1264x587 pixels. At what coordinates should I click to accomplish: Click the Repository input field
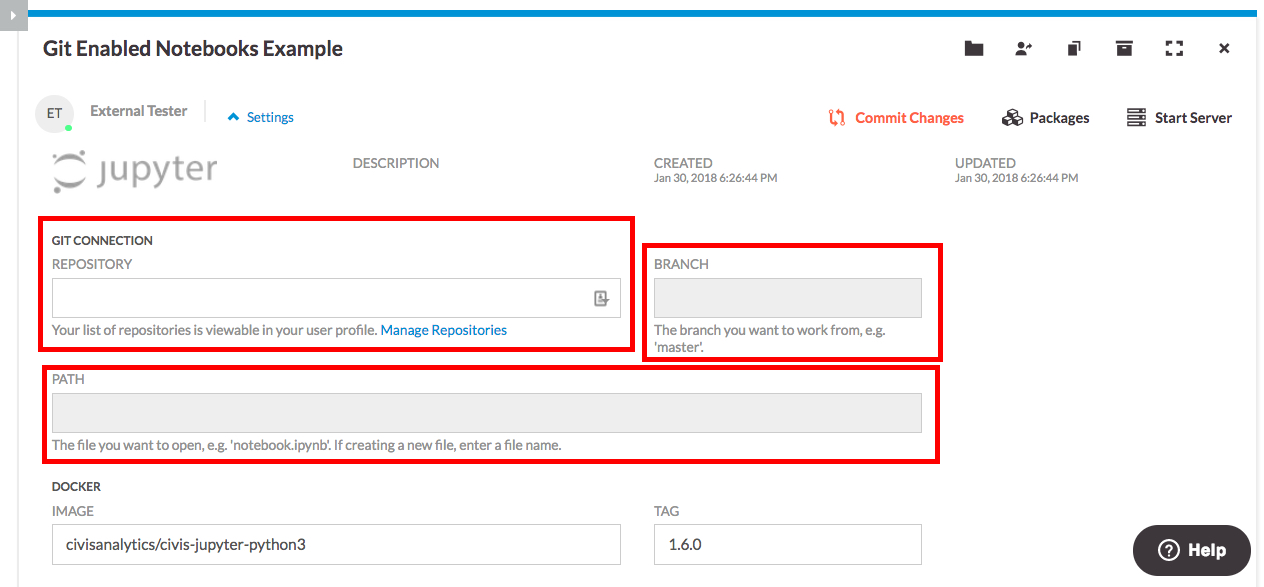click(x=320, y=298)
